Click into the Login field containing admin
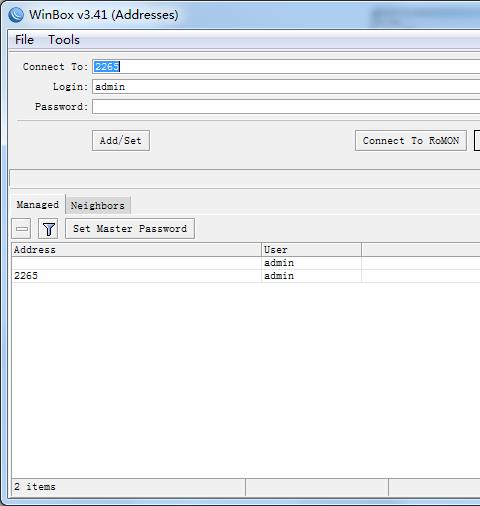The width and height of the screenshot is (480, 506). click(286, 87)
